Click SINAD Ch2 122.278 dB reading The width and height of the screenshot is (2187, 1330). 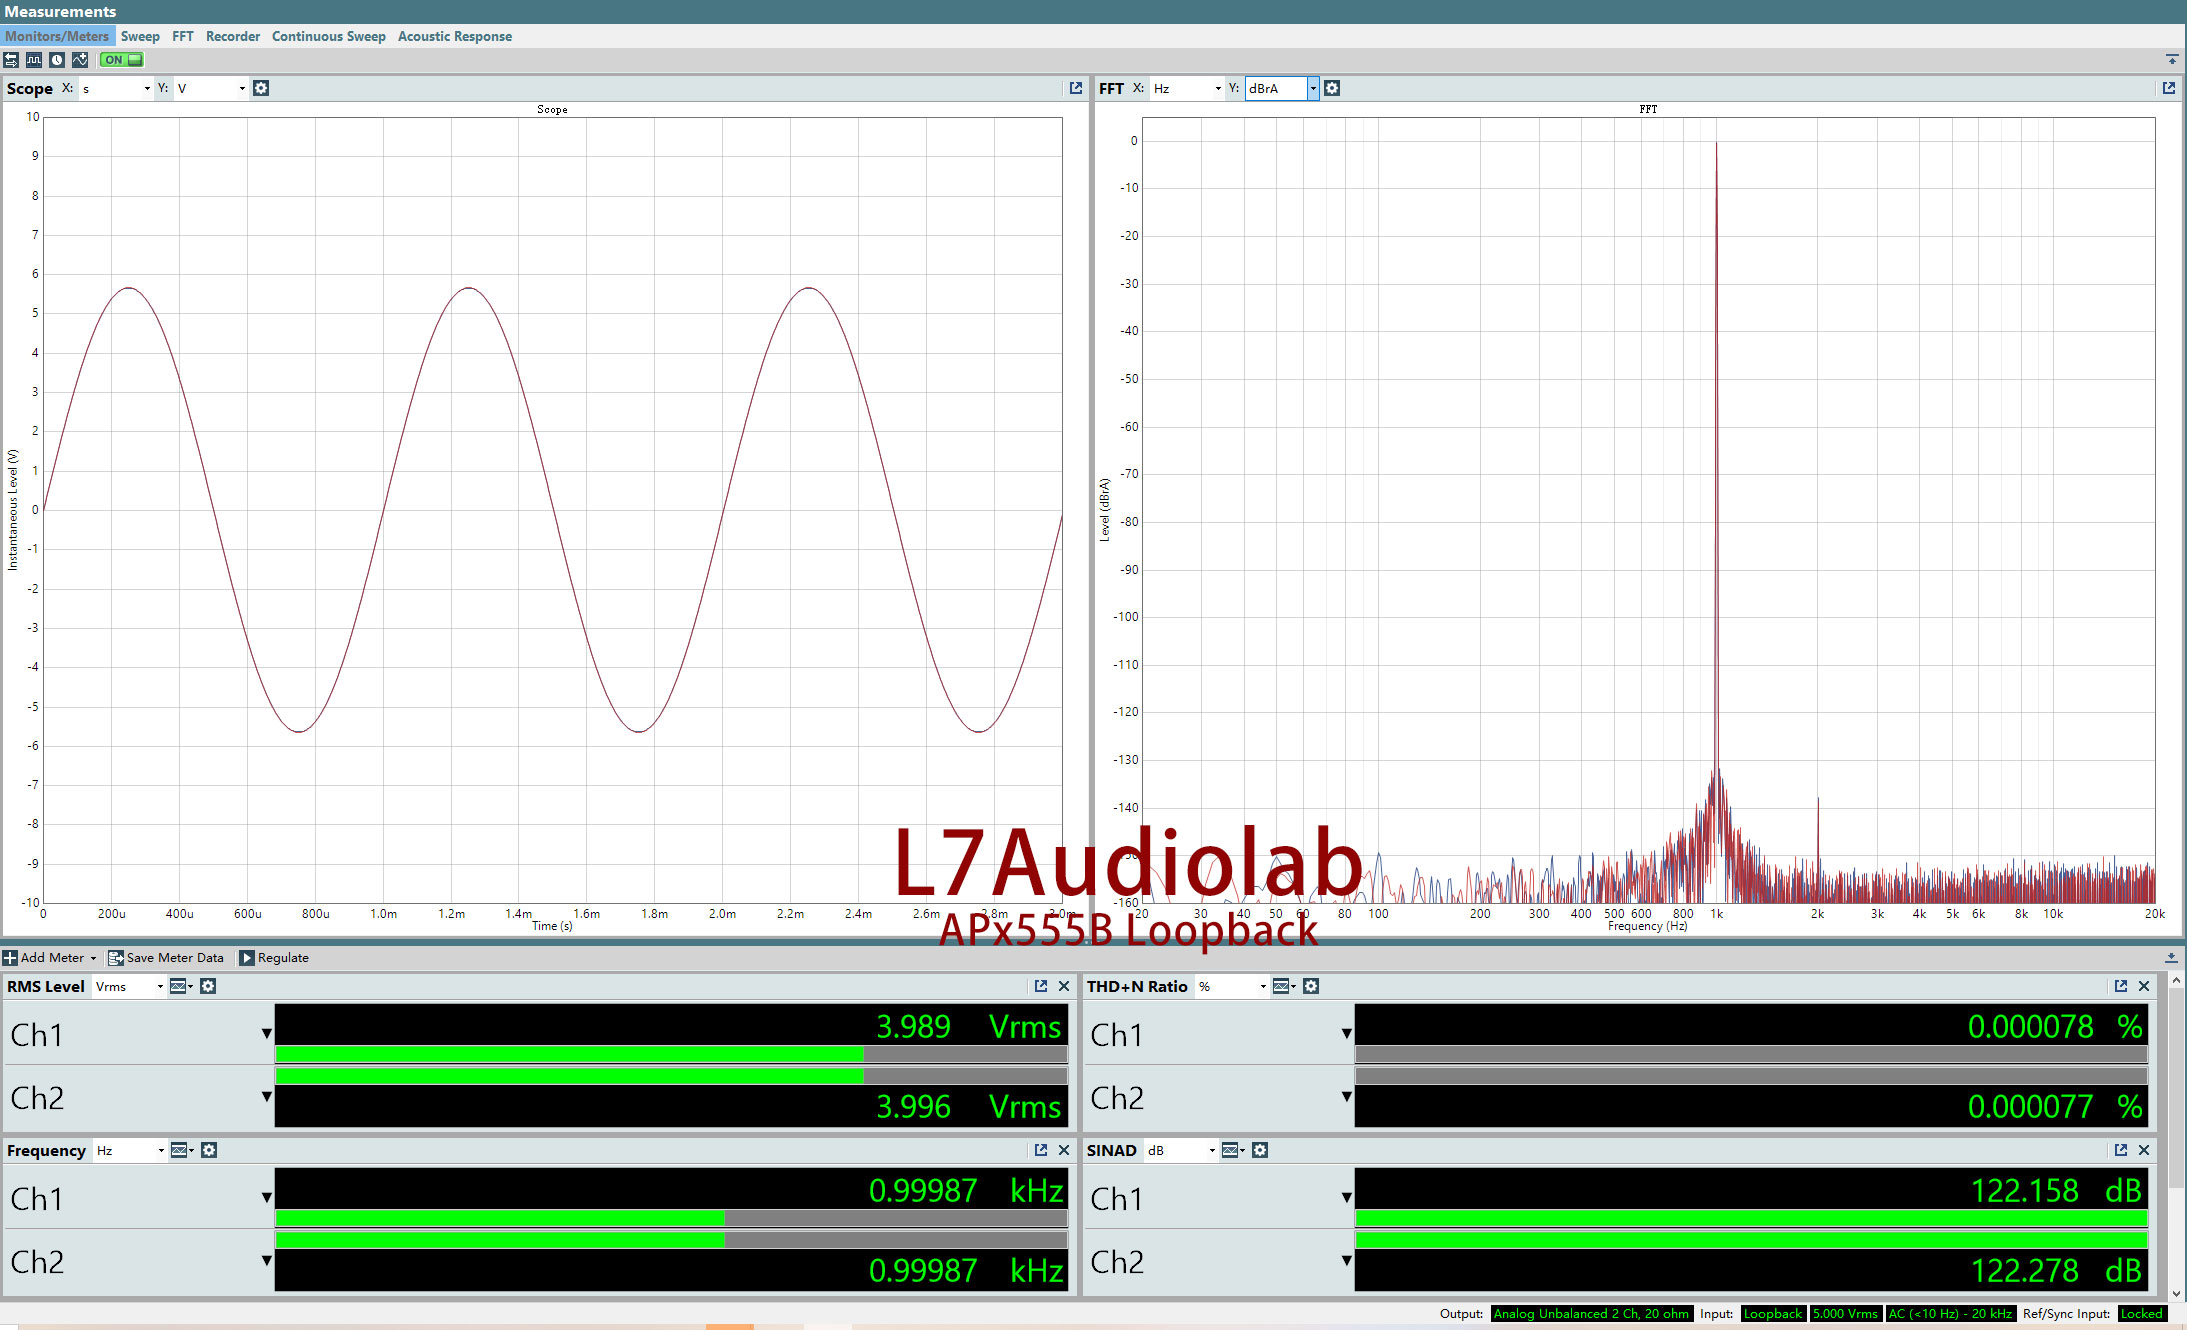point(2056,1270)
